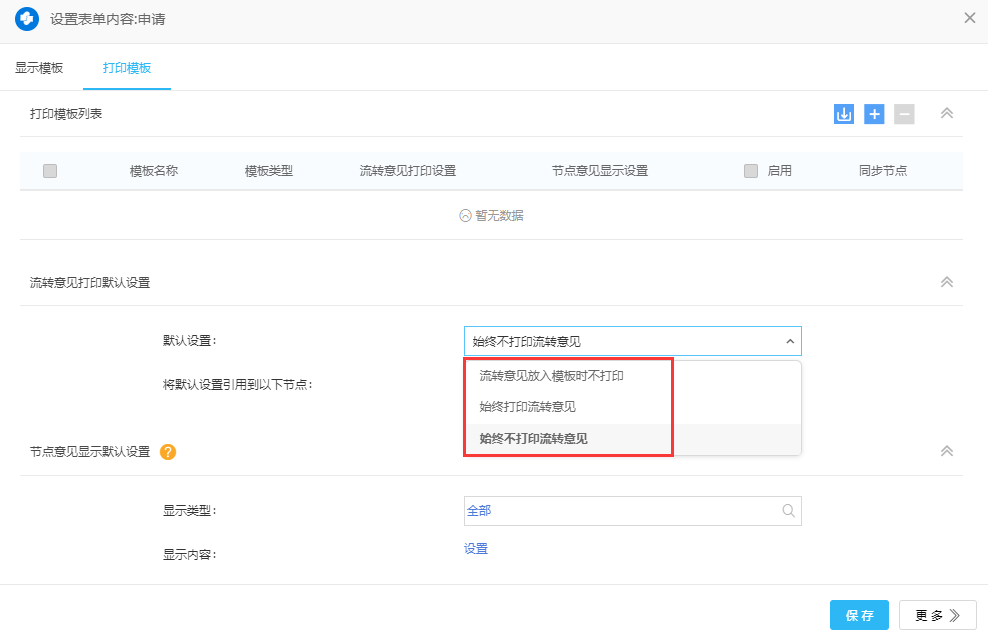Pick 始终不打印流转意见 option in list
Viewport: 988px width, 638px height.
(x=533, y=438)
